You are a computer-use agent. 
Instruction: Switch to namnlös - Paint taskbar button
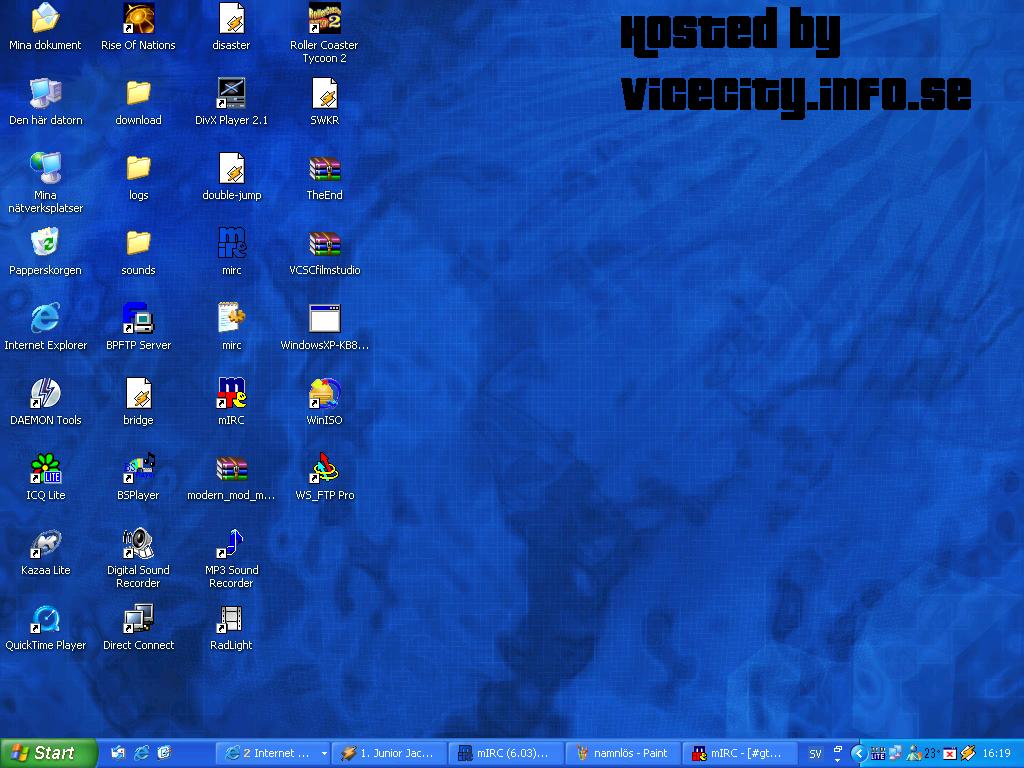[x=623, y=754]
